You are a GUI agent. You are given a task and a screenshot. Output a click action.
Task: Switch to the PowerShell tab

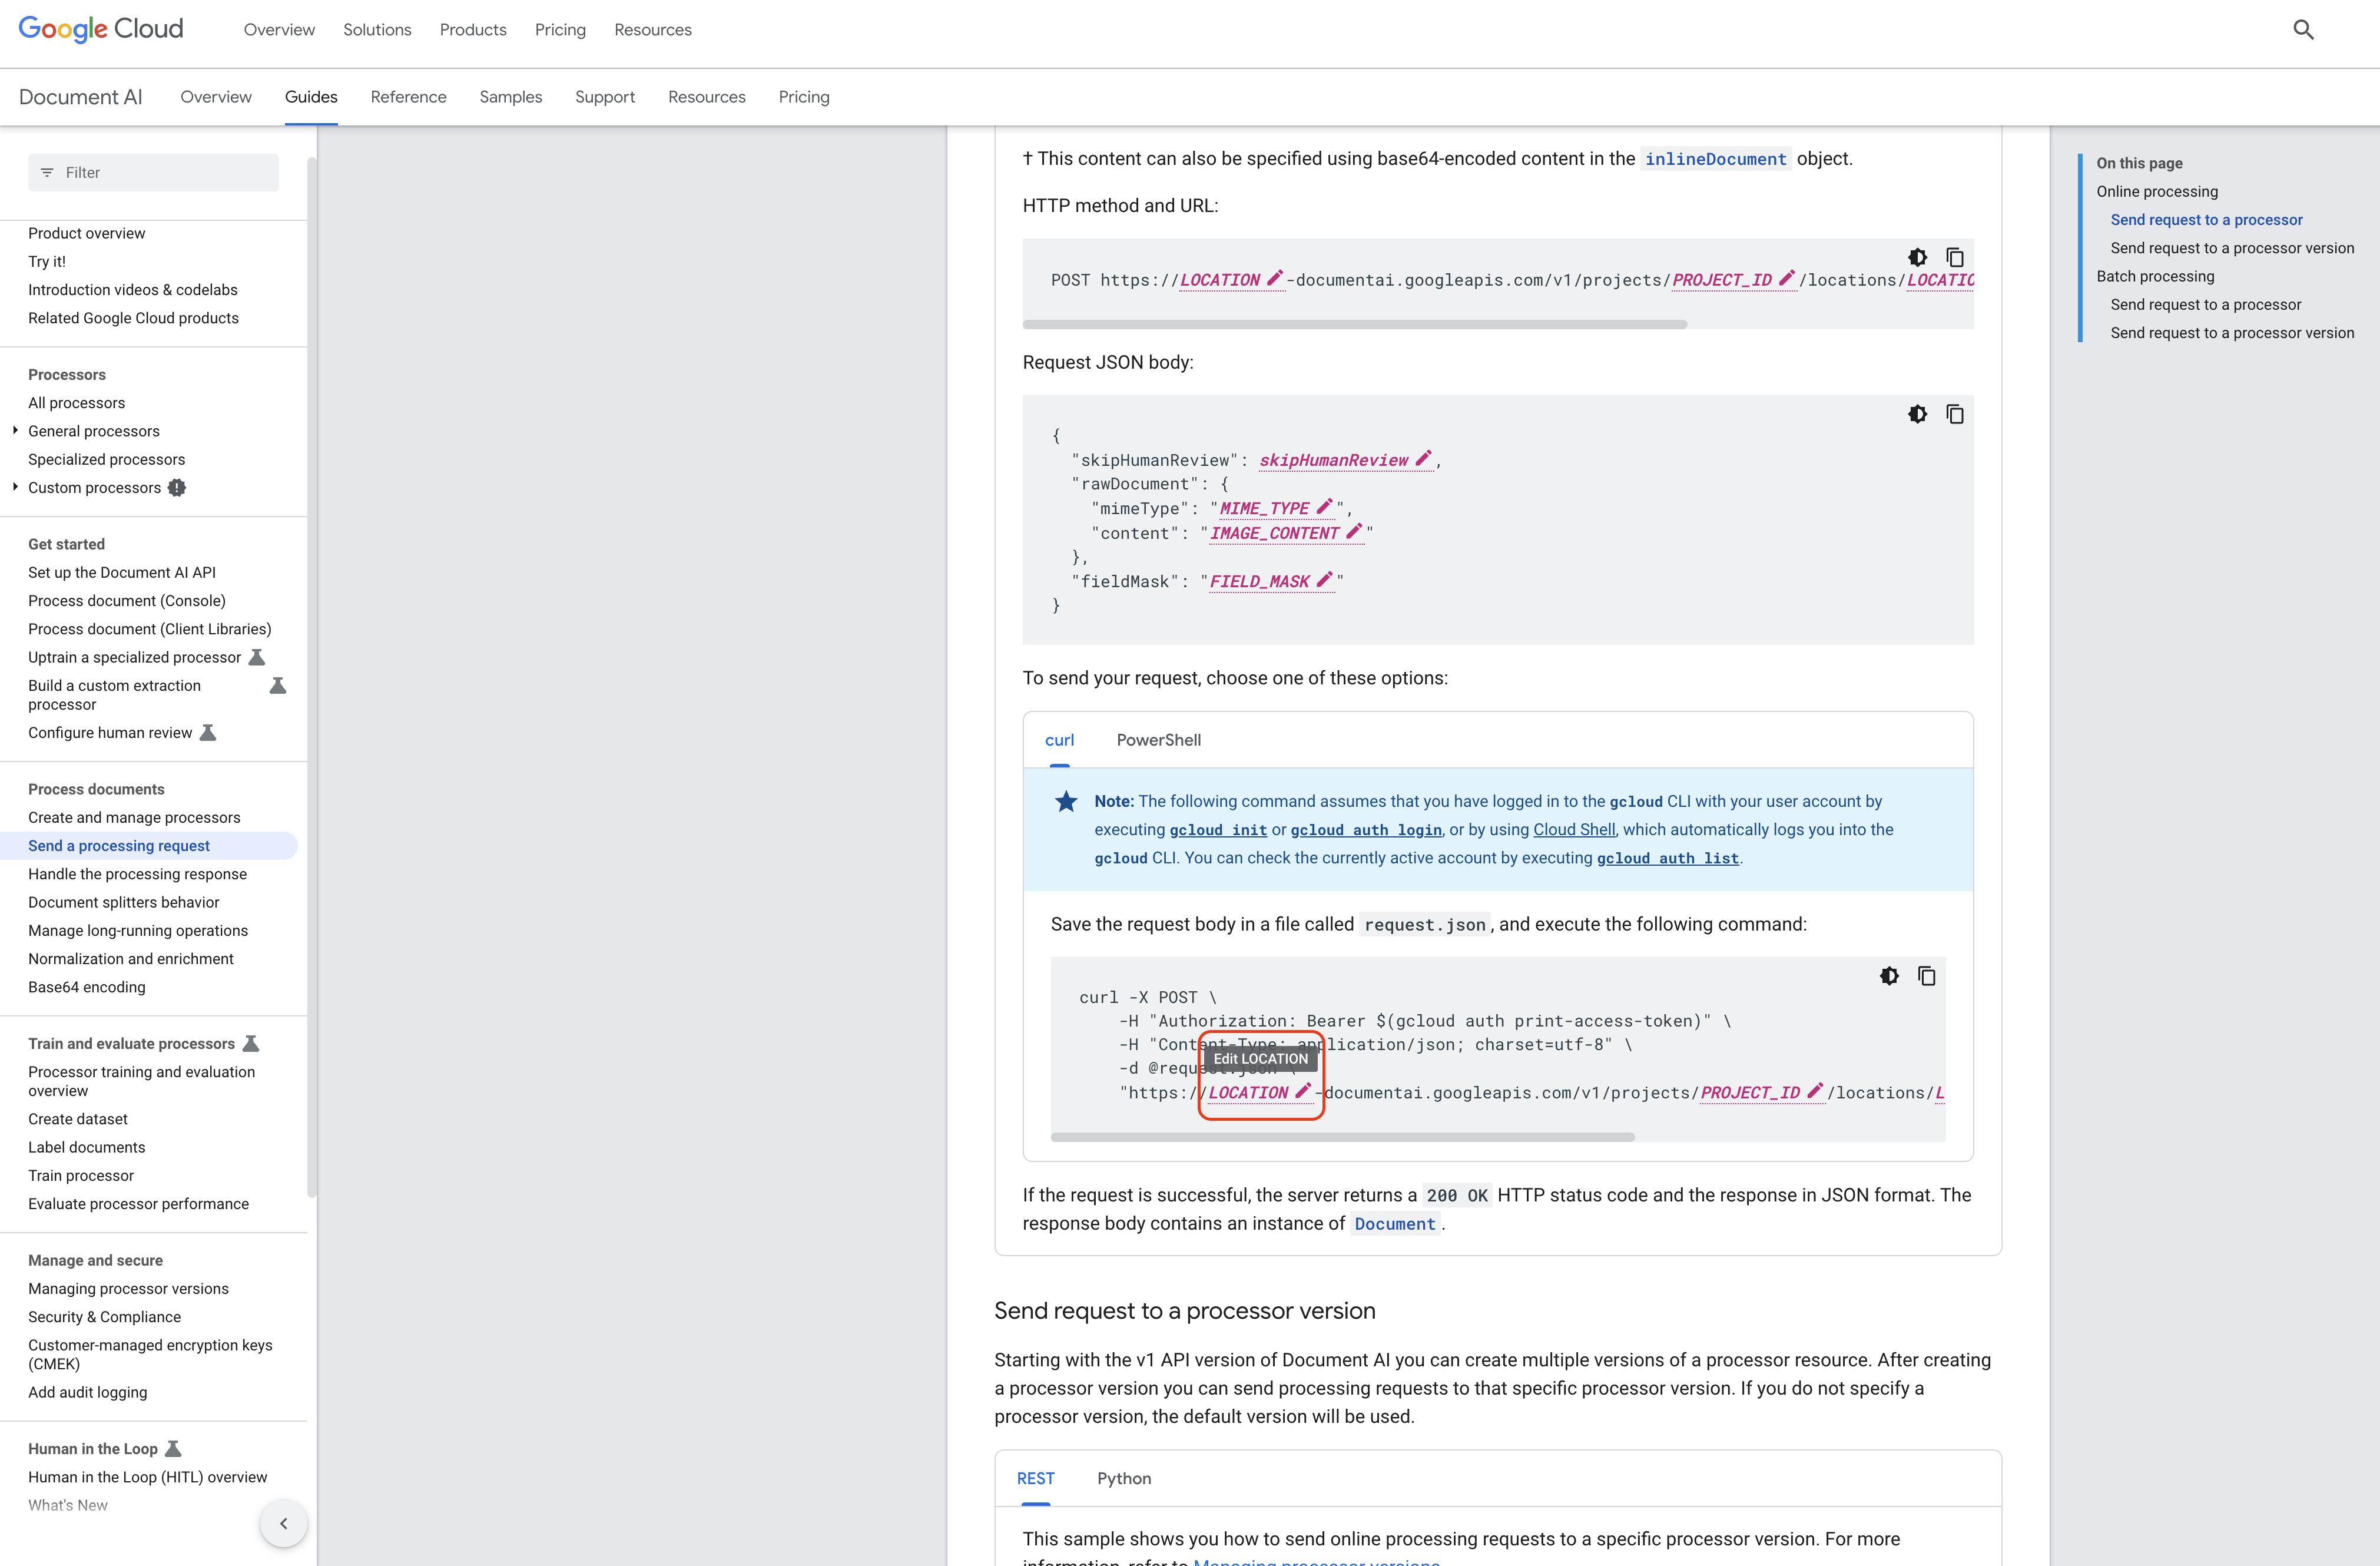[x=1158, y=740]
